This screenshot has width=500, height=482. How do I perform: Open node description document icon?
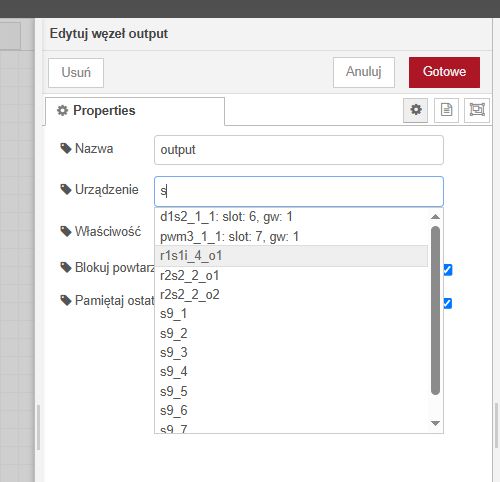[446, 110]
